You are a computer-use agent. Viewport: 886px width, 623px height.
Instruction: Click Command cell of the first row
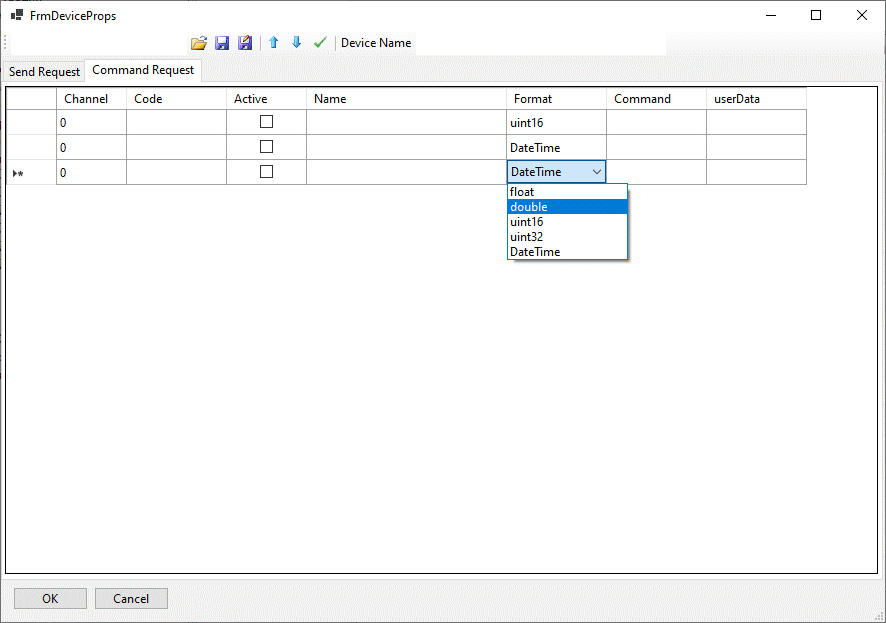[657, 123]
